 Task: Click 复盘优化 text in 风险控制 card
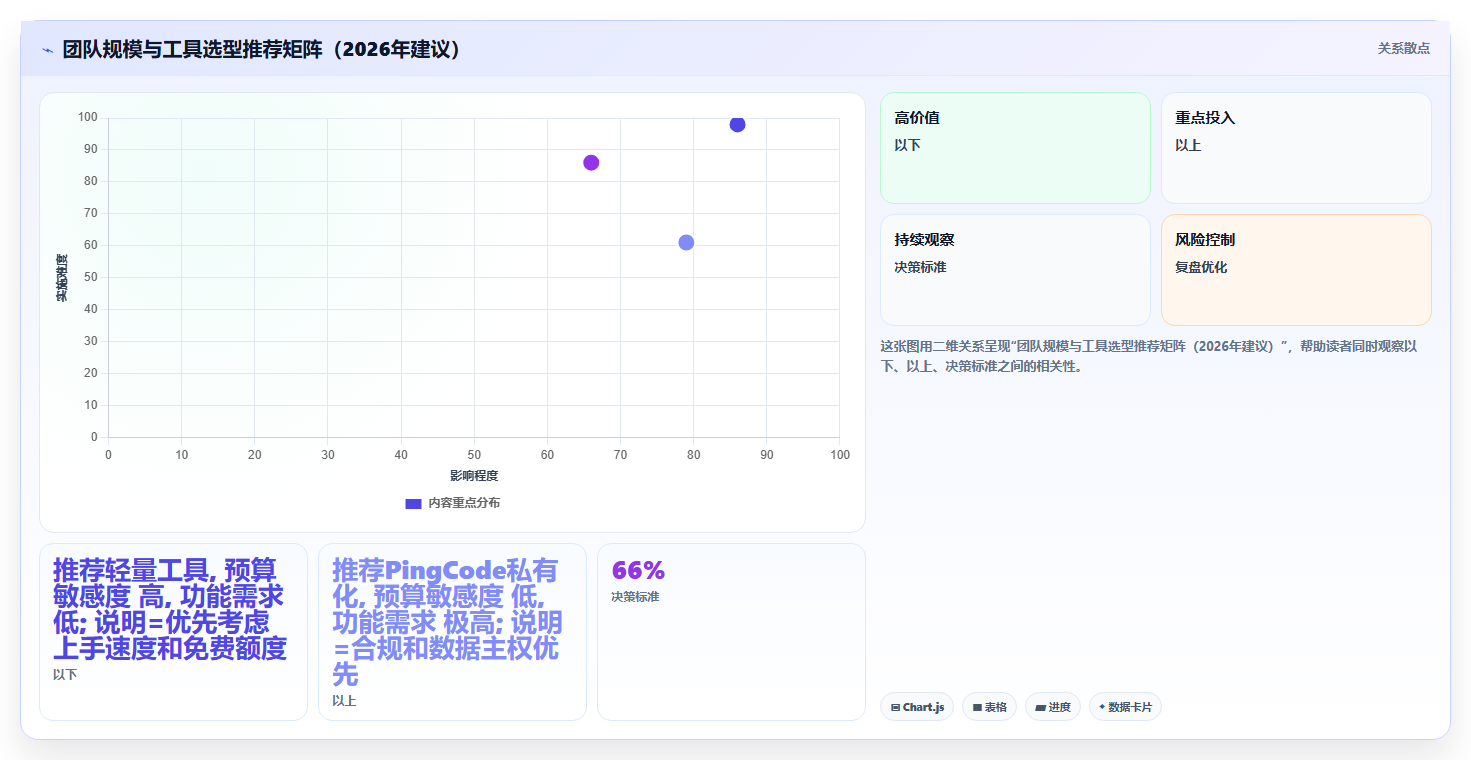[1201, 268]
